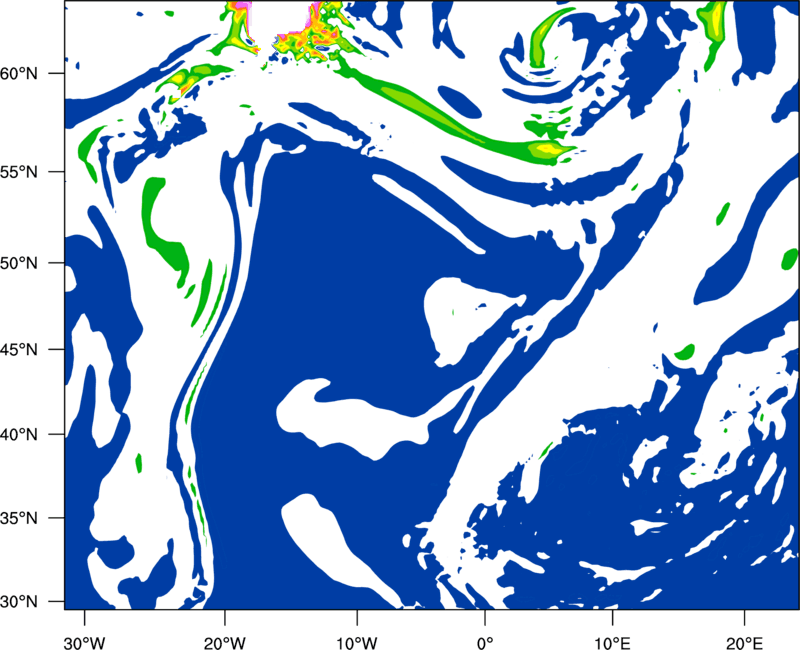Click the 60°N latitude label
The width and height of the screenshot is (800, 650).
[19, 73]
